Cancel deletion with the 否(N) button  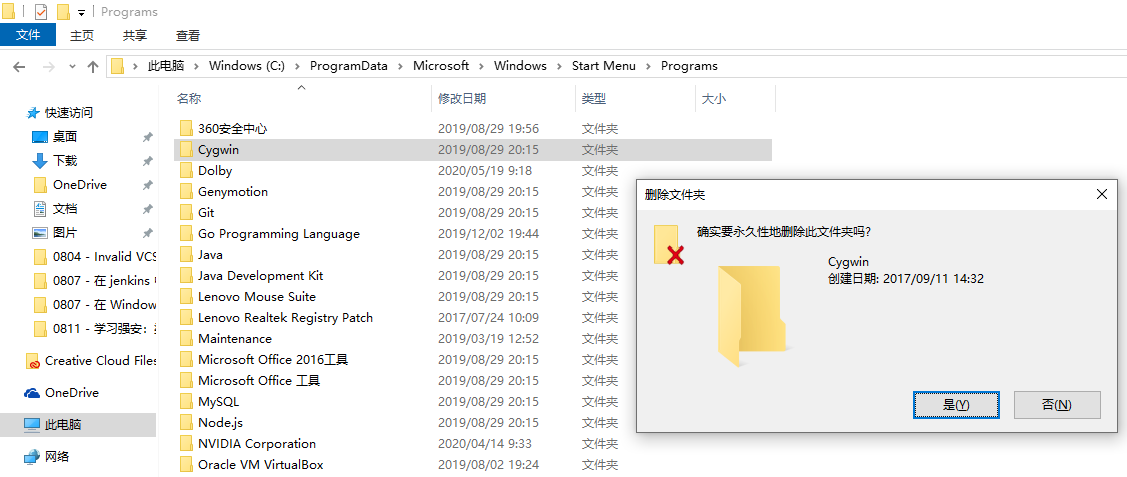click(1057, 405)
